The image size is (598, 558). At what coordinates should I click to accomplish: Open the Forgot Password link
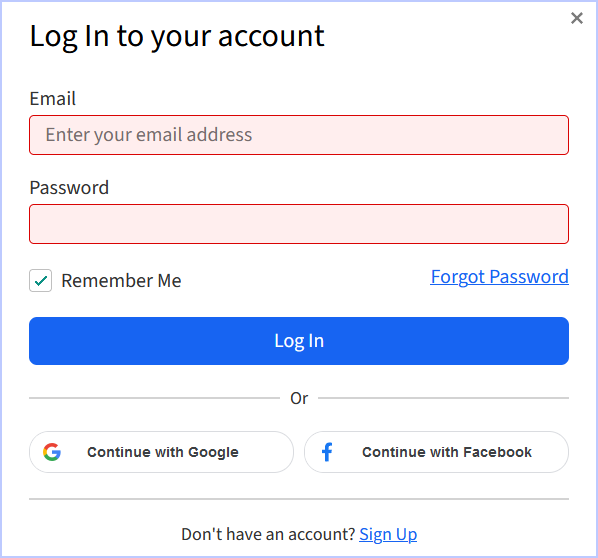(500, 277)
